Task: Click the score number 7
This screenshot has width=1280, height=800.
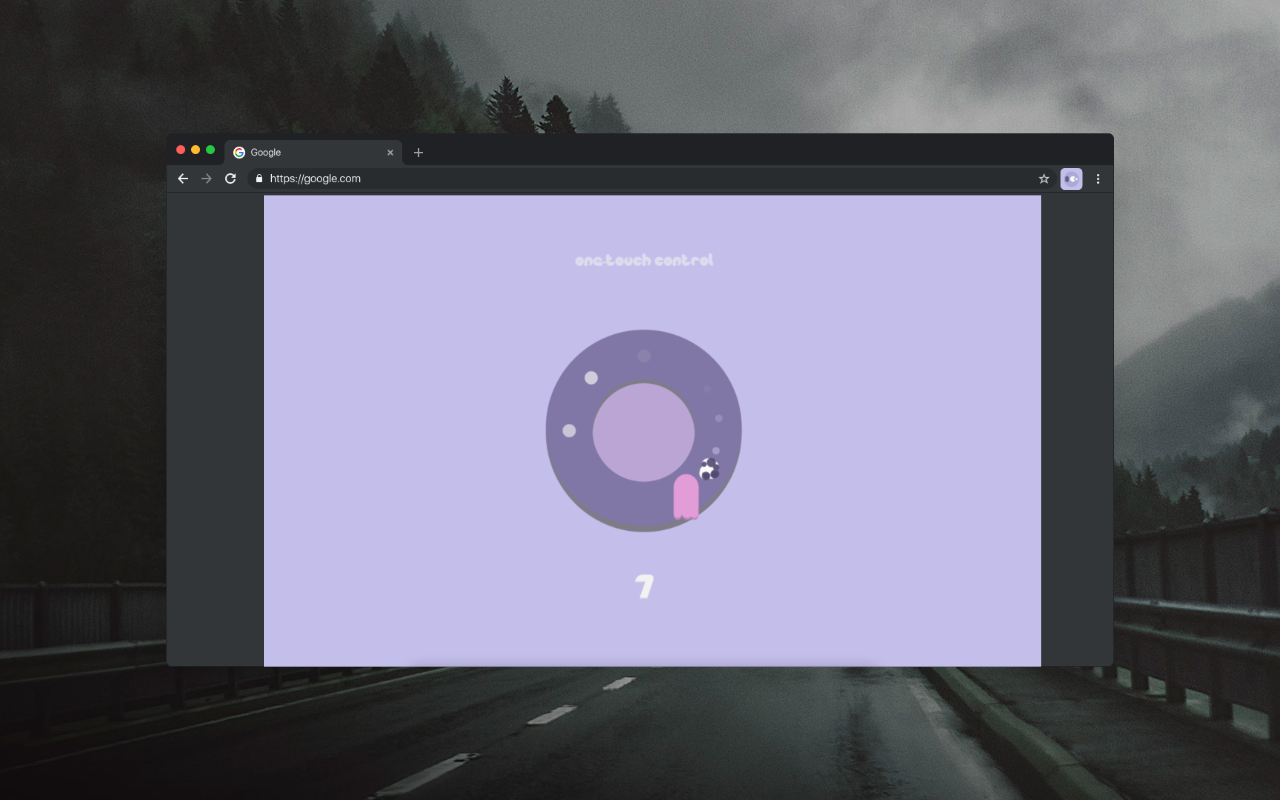Action: coord(645,587)
